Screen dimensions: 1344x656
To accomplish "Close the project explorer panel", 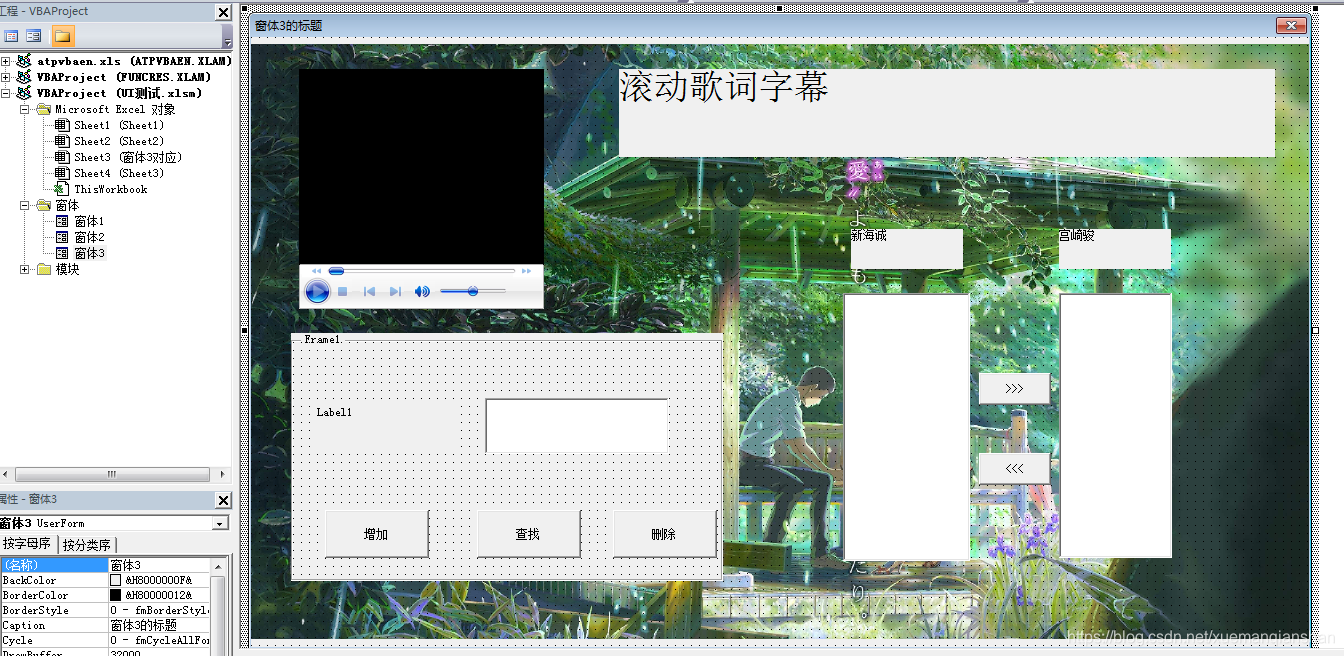I will 223,11.
